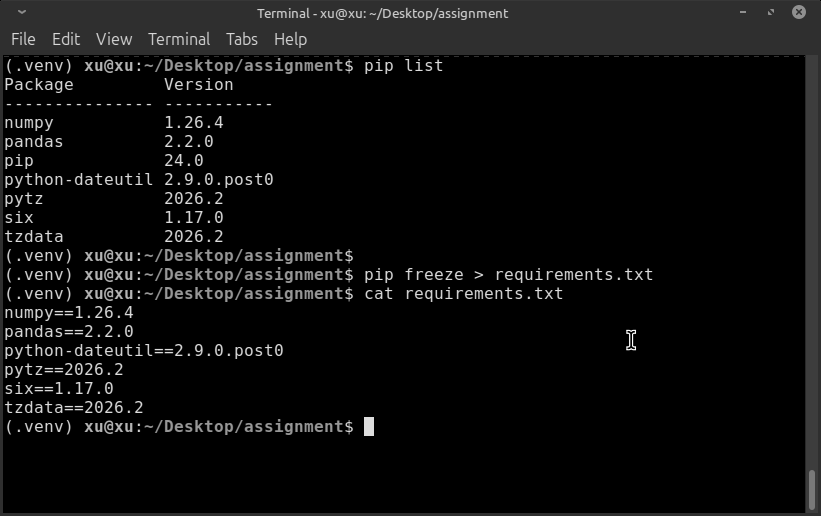
Task: Click the 'pandas==2.2.0' line
Action: click(x=69, y=332)
